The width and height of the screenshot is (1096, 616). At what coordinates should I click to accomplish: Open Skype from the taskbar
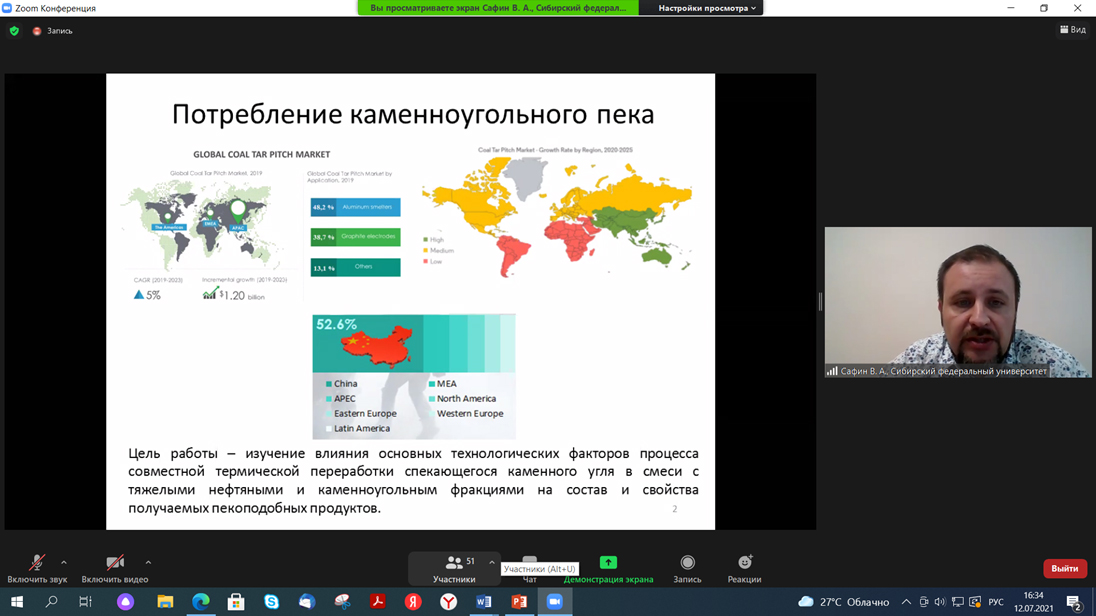point(271,602)
